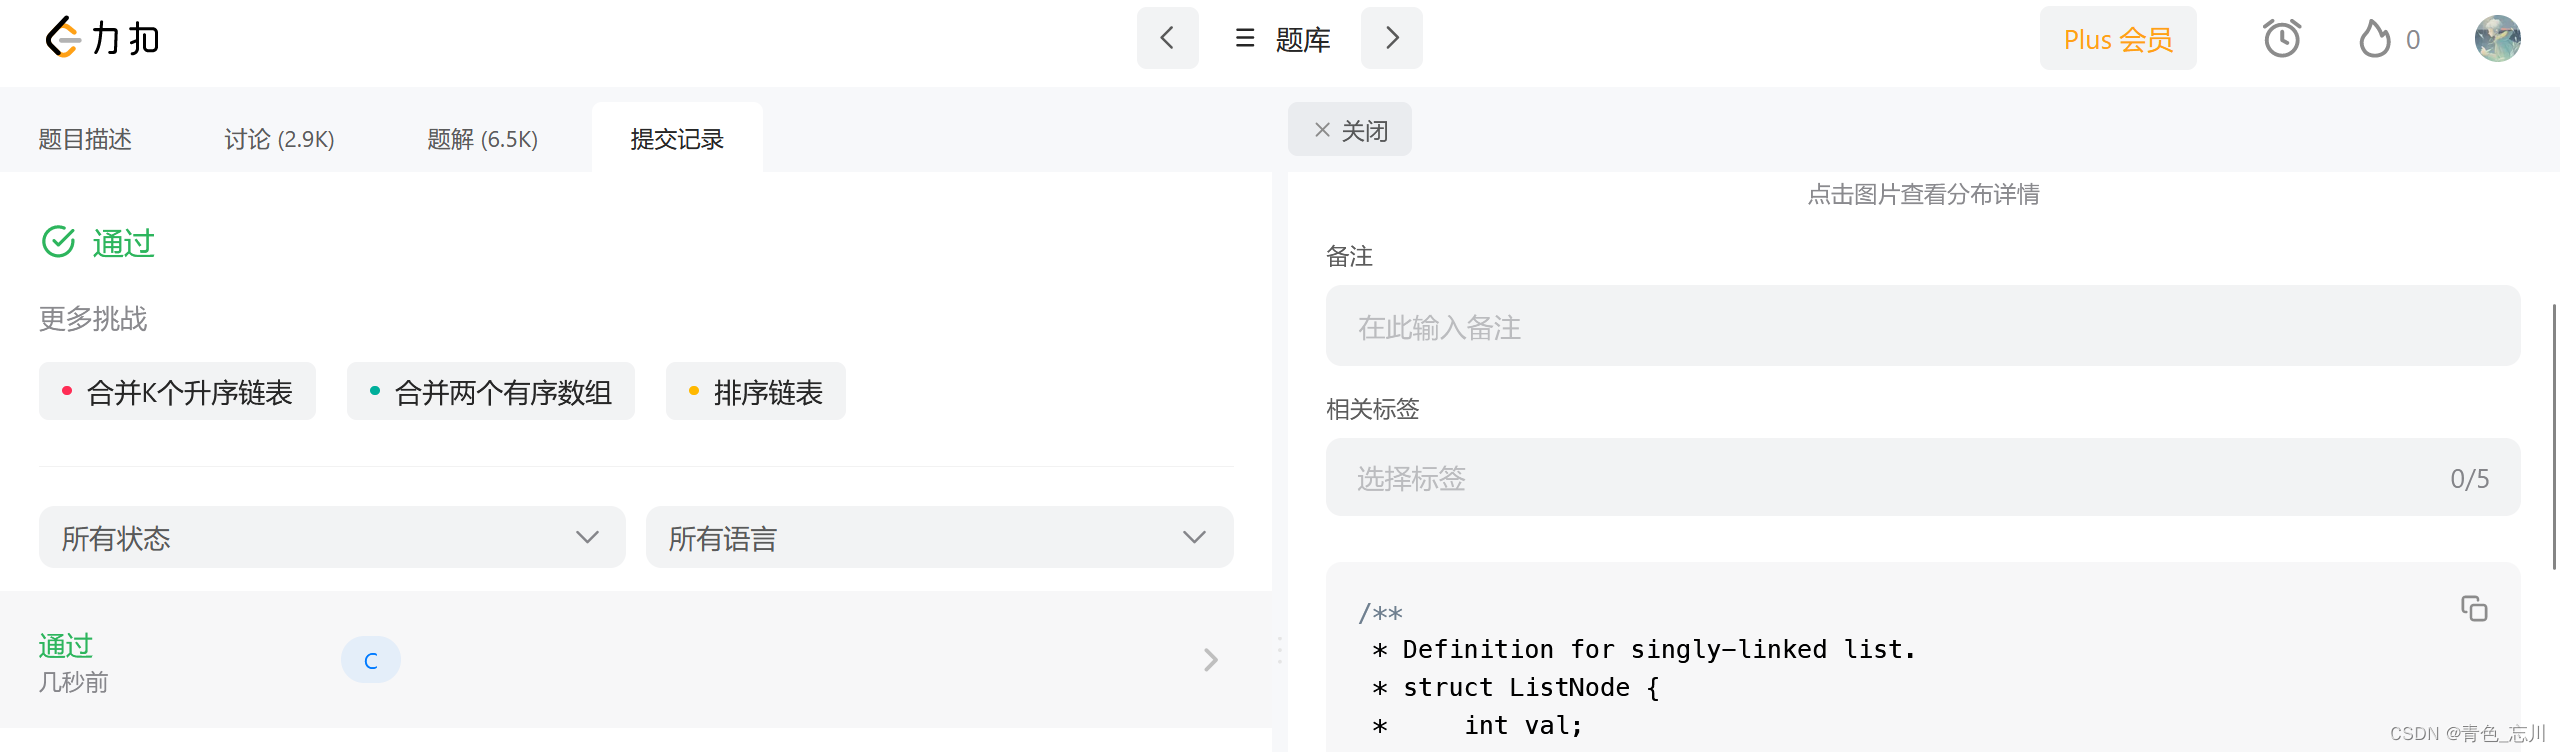Go to the previous problem arrow

(1167, 39)
